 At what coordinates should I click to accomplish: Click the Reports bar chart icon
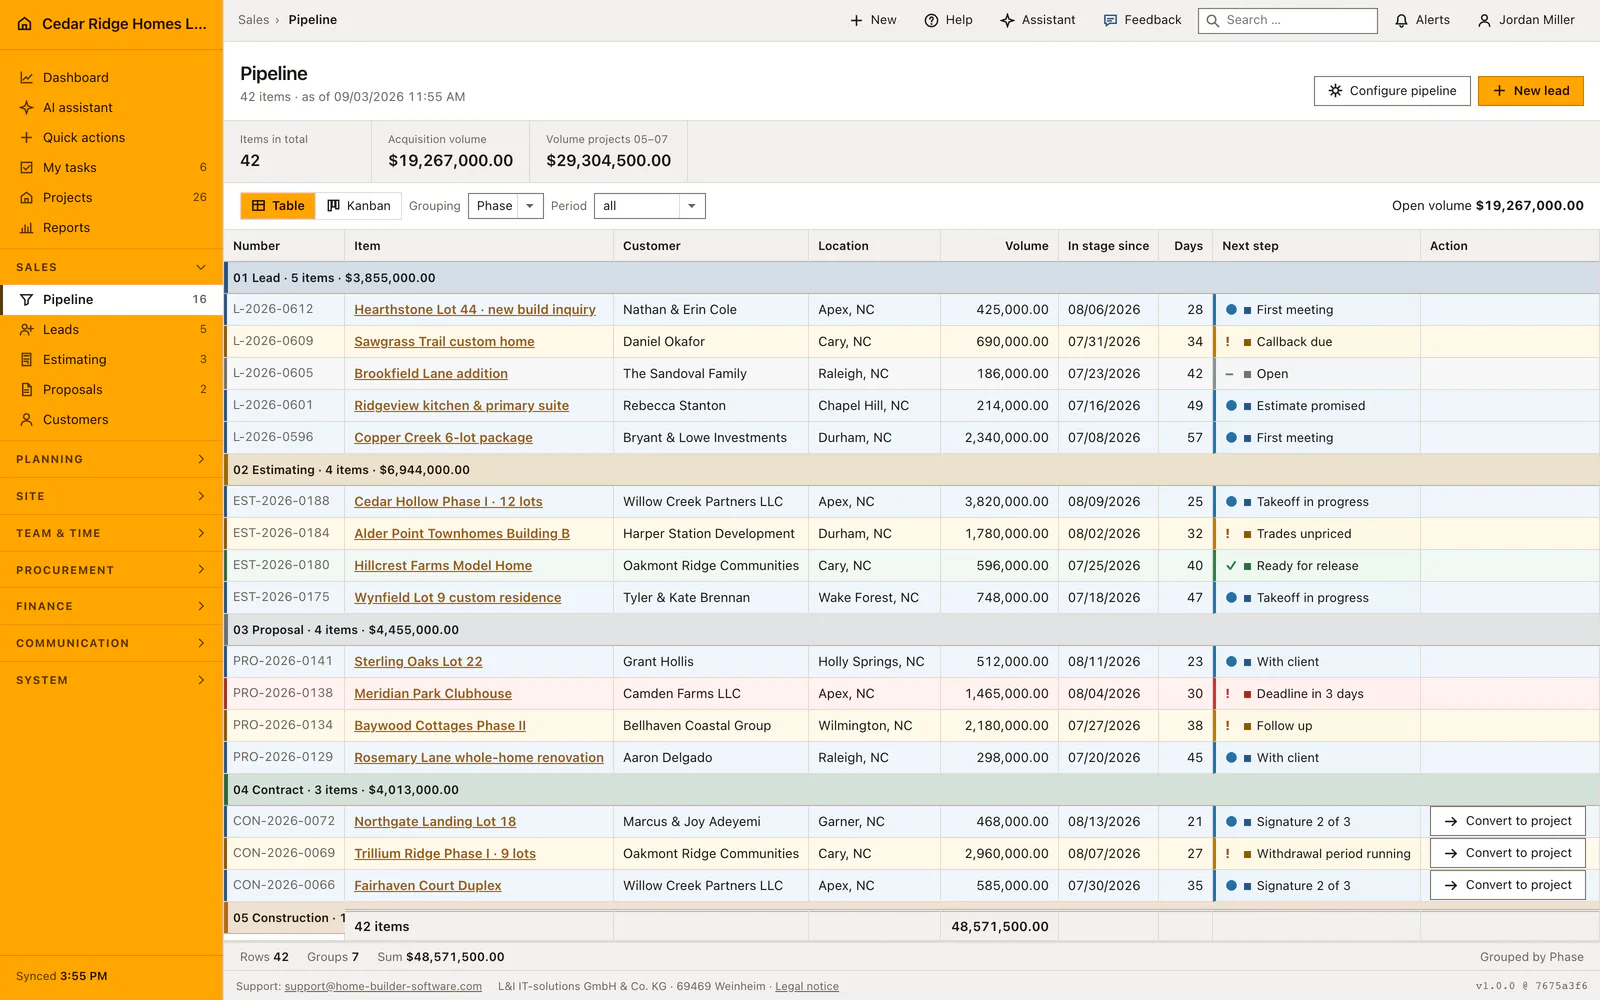pyautogui.click(x=27, y=228)
